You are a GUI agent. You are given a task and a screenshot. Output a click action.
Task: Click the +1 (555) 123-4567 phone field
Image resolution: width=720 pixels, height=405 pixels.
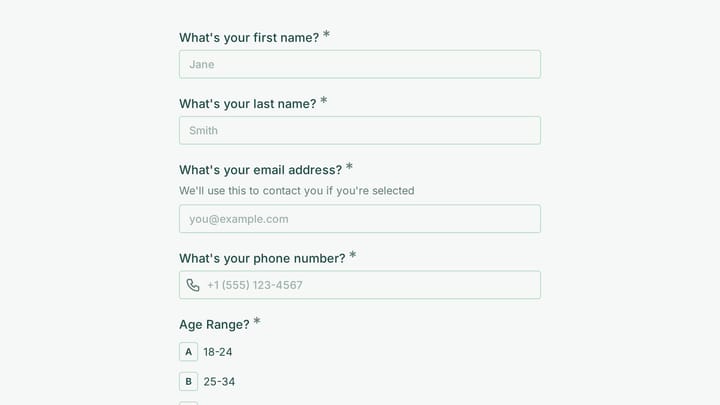coord(360,285)
